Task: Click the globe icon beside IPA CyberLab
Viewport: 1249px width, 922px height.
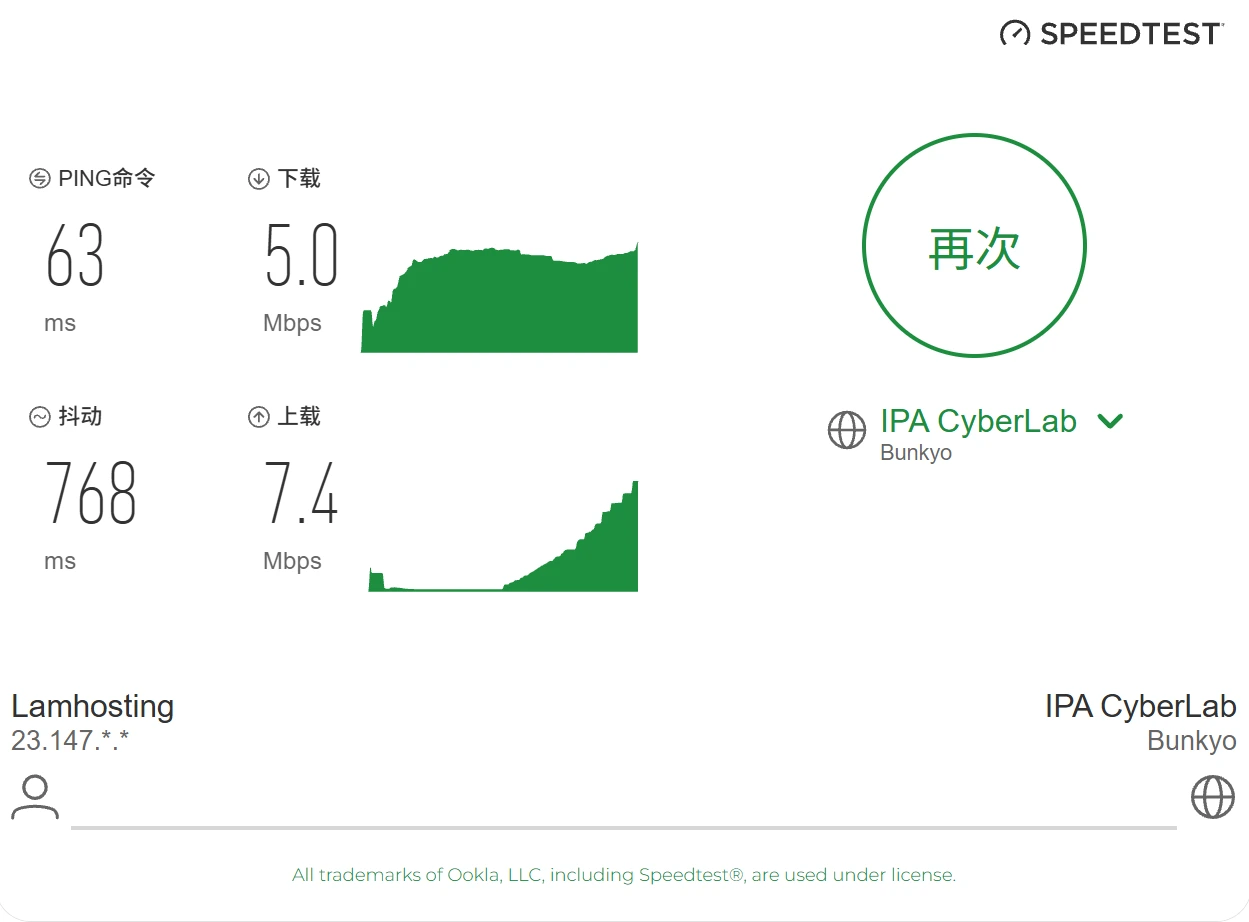Action: point(847,430)
